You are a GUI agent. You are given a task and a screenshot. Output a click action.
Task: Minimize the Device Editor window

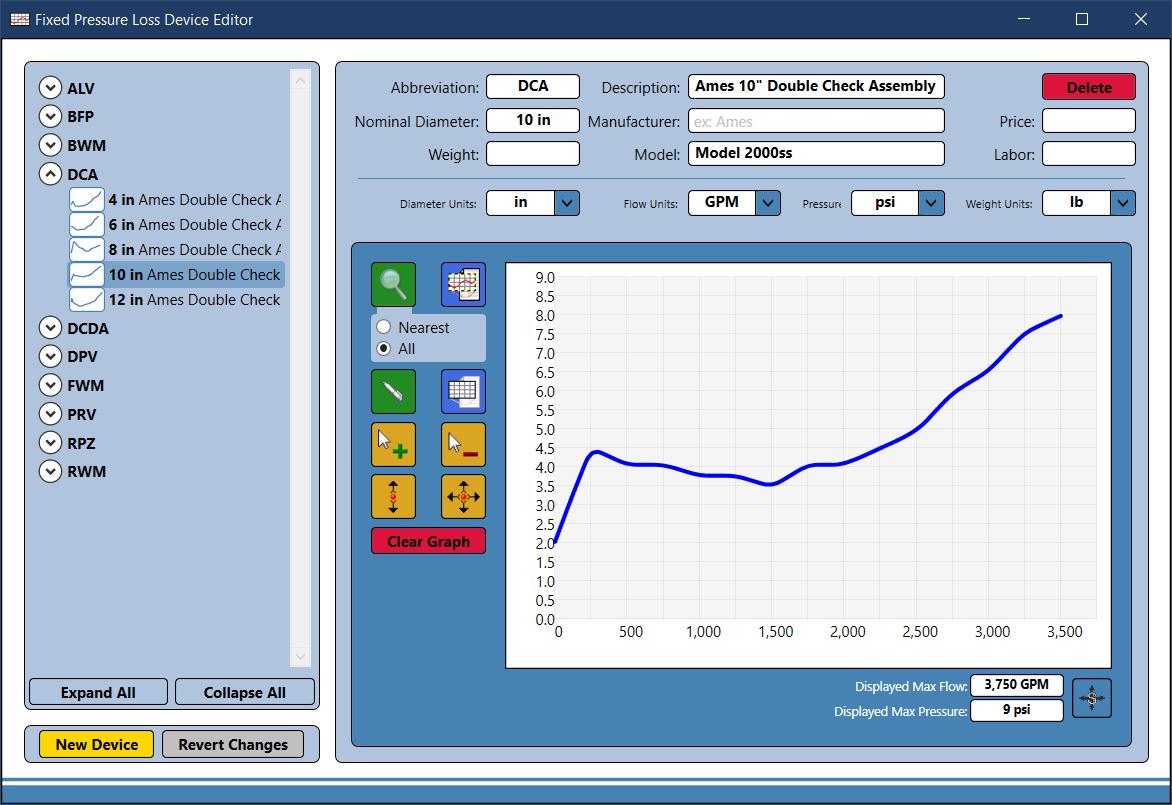(x=1024, y=19)
